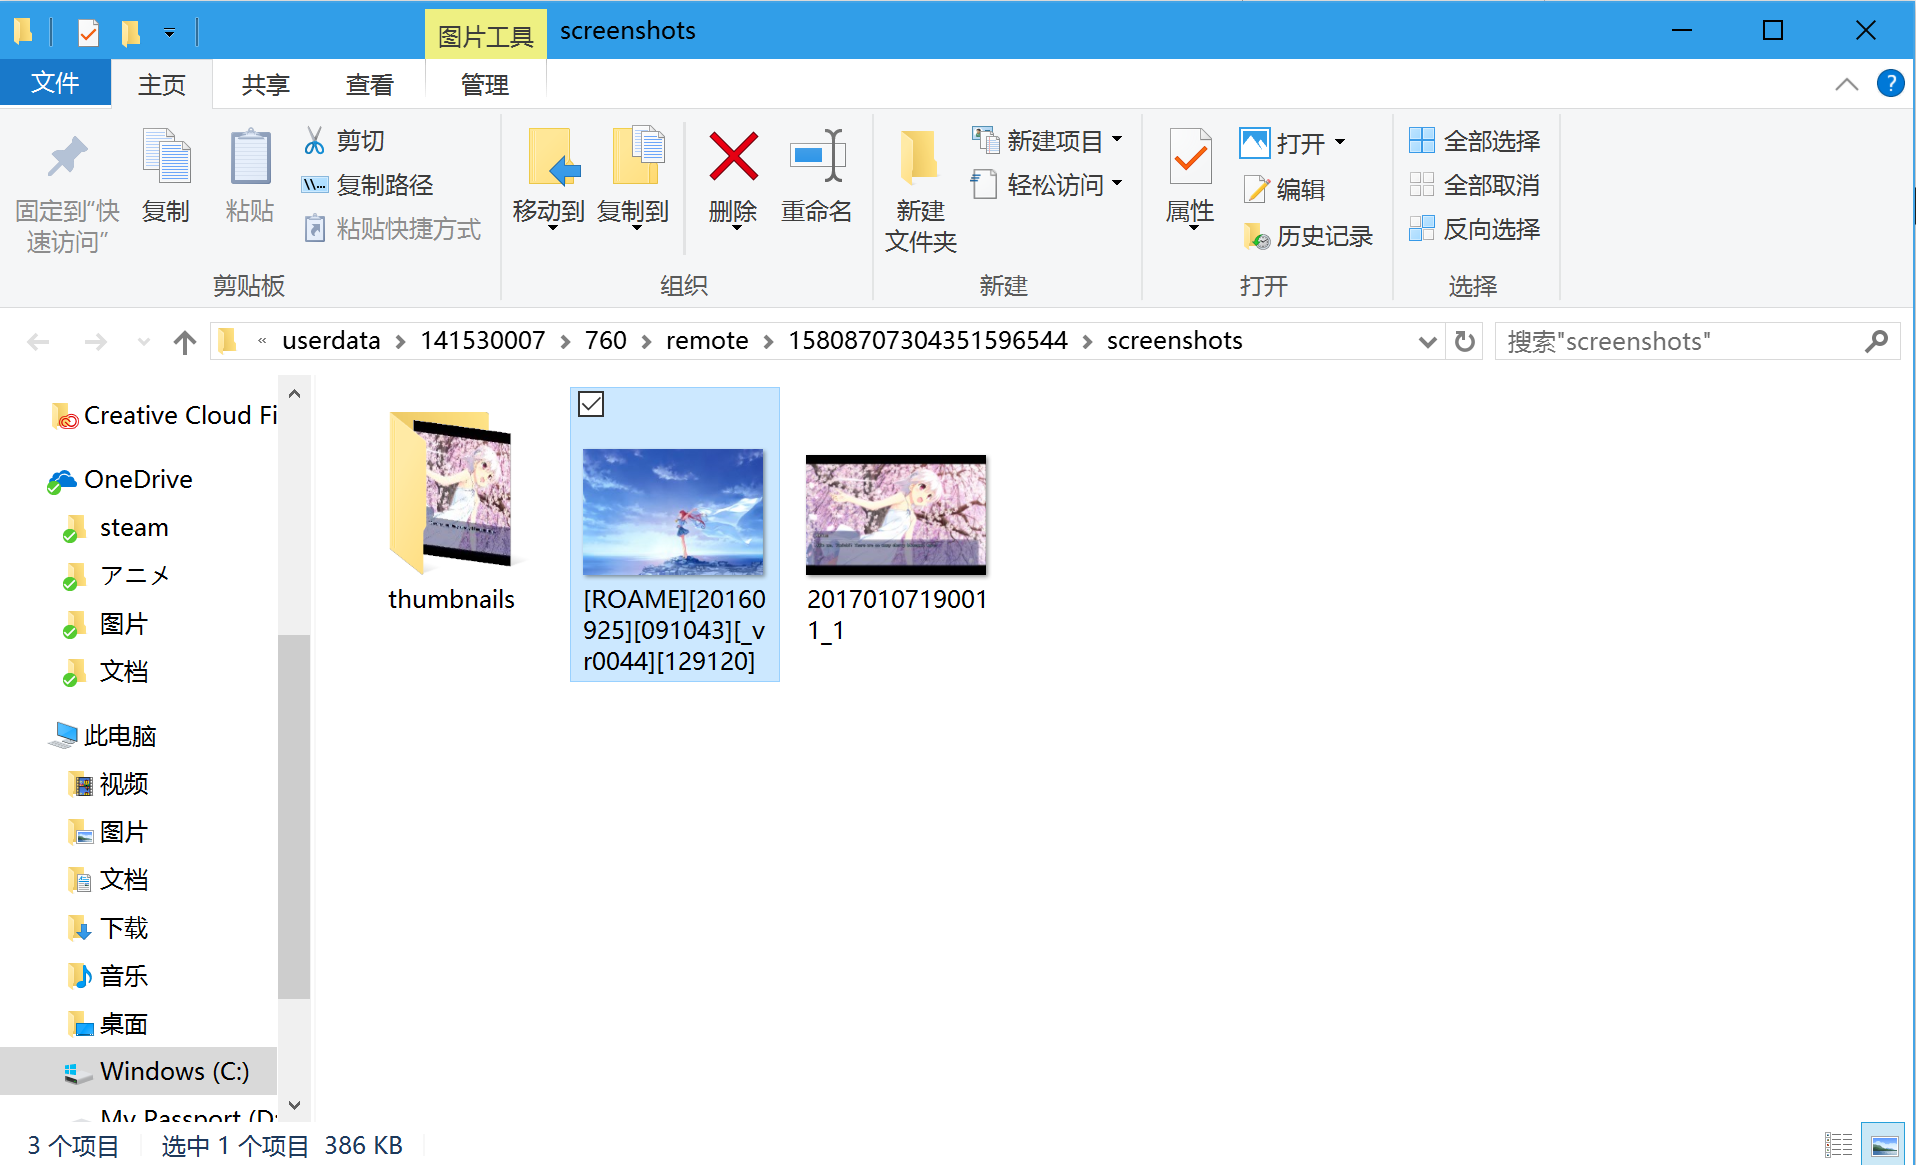Switch to large thumbnail view in status bar
The image size is (1916, 1165).
point(1884,1144)
